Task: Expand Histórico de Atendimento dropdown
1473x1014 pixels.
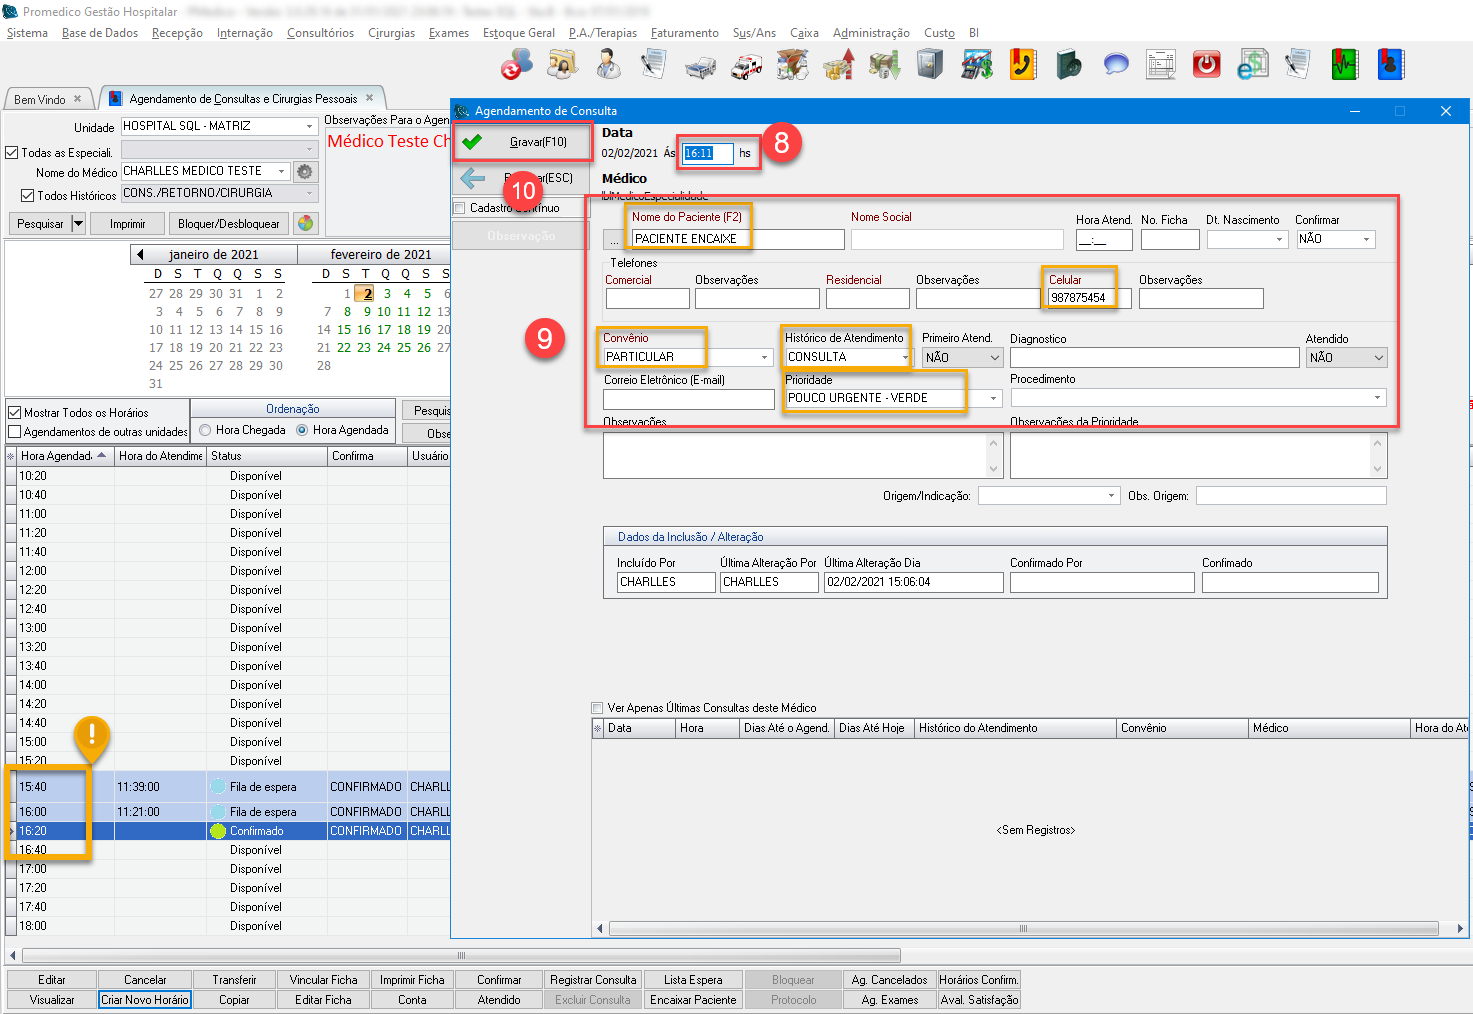Action: (x=906, y=357)
